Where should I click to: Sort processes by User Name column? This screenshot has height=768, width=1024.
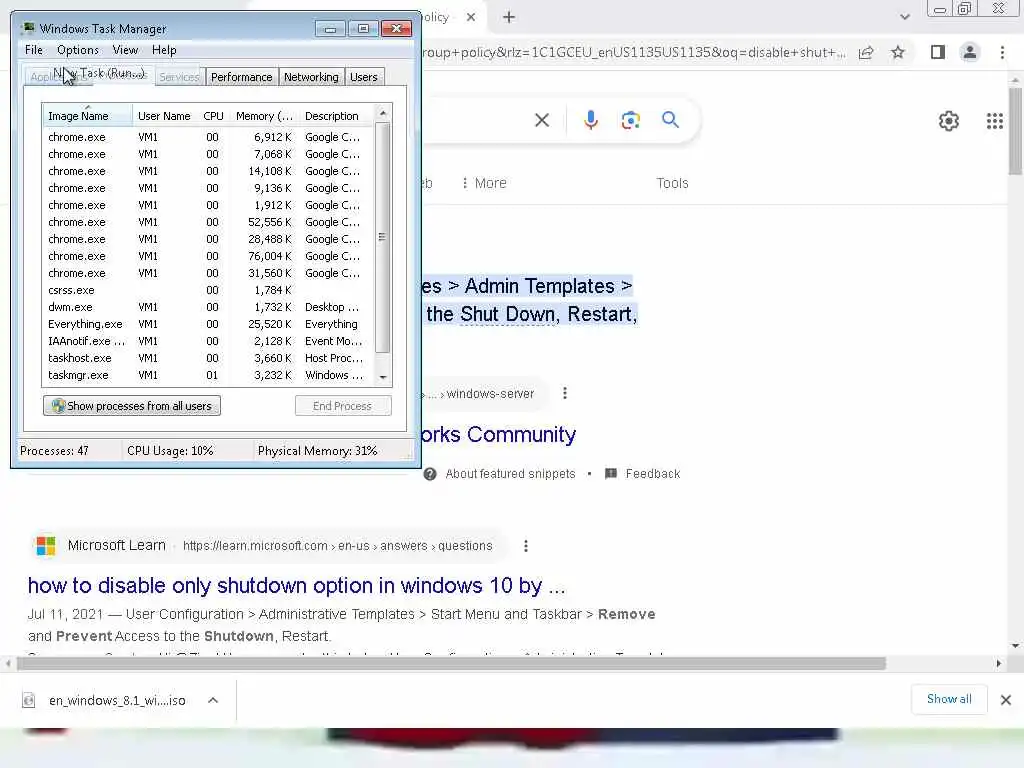pyautogui.click(x=165, y=116)
